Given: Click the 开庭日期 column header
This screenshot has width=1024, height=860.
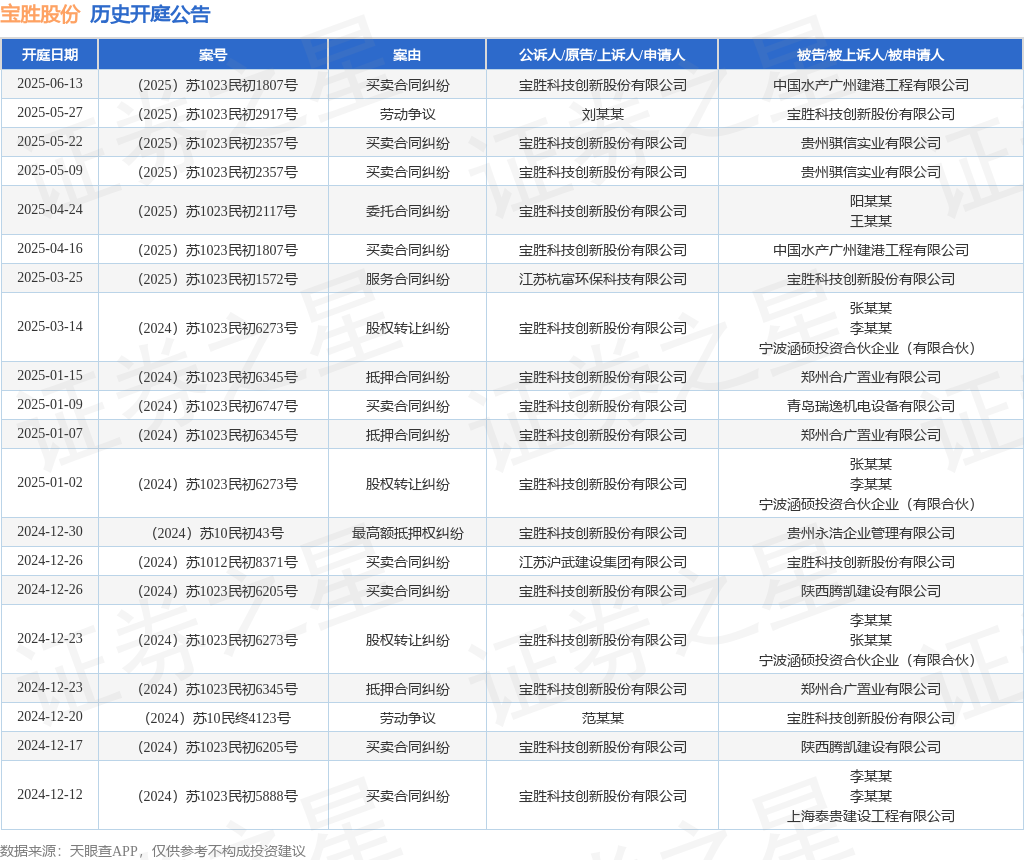Looking at the screenshot, I should pos(50,55).
